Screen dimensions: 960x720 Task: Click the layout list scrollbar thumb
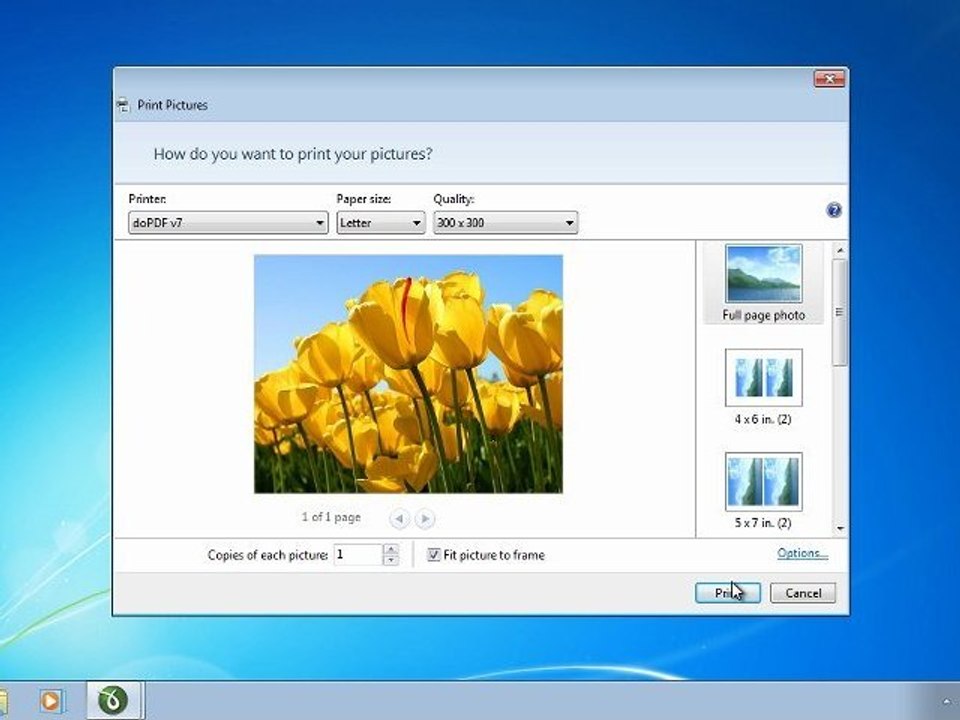pyautogui.click(x=840, y=312)
